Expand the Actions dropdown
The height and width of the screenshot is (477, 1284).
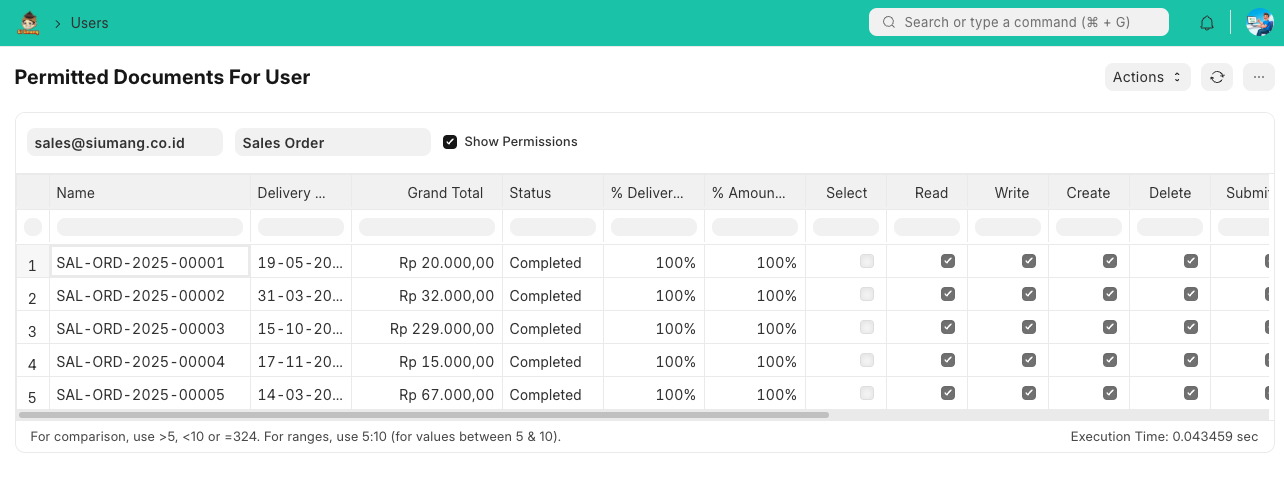pyautogui.click(x=1147, y=77)
